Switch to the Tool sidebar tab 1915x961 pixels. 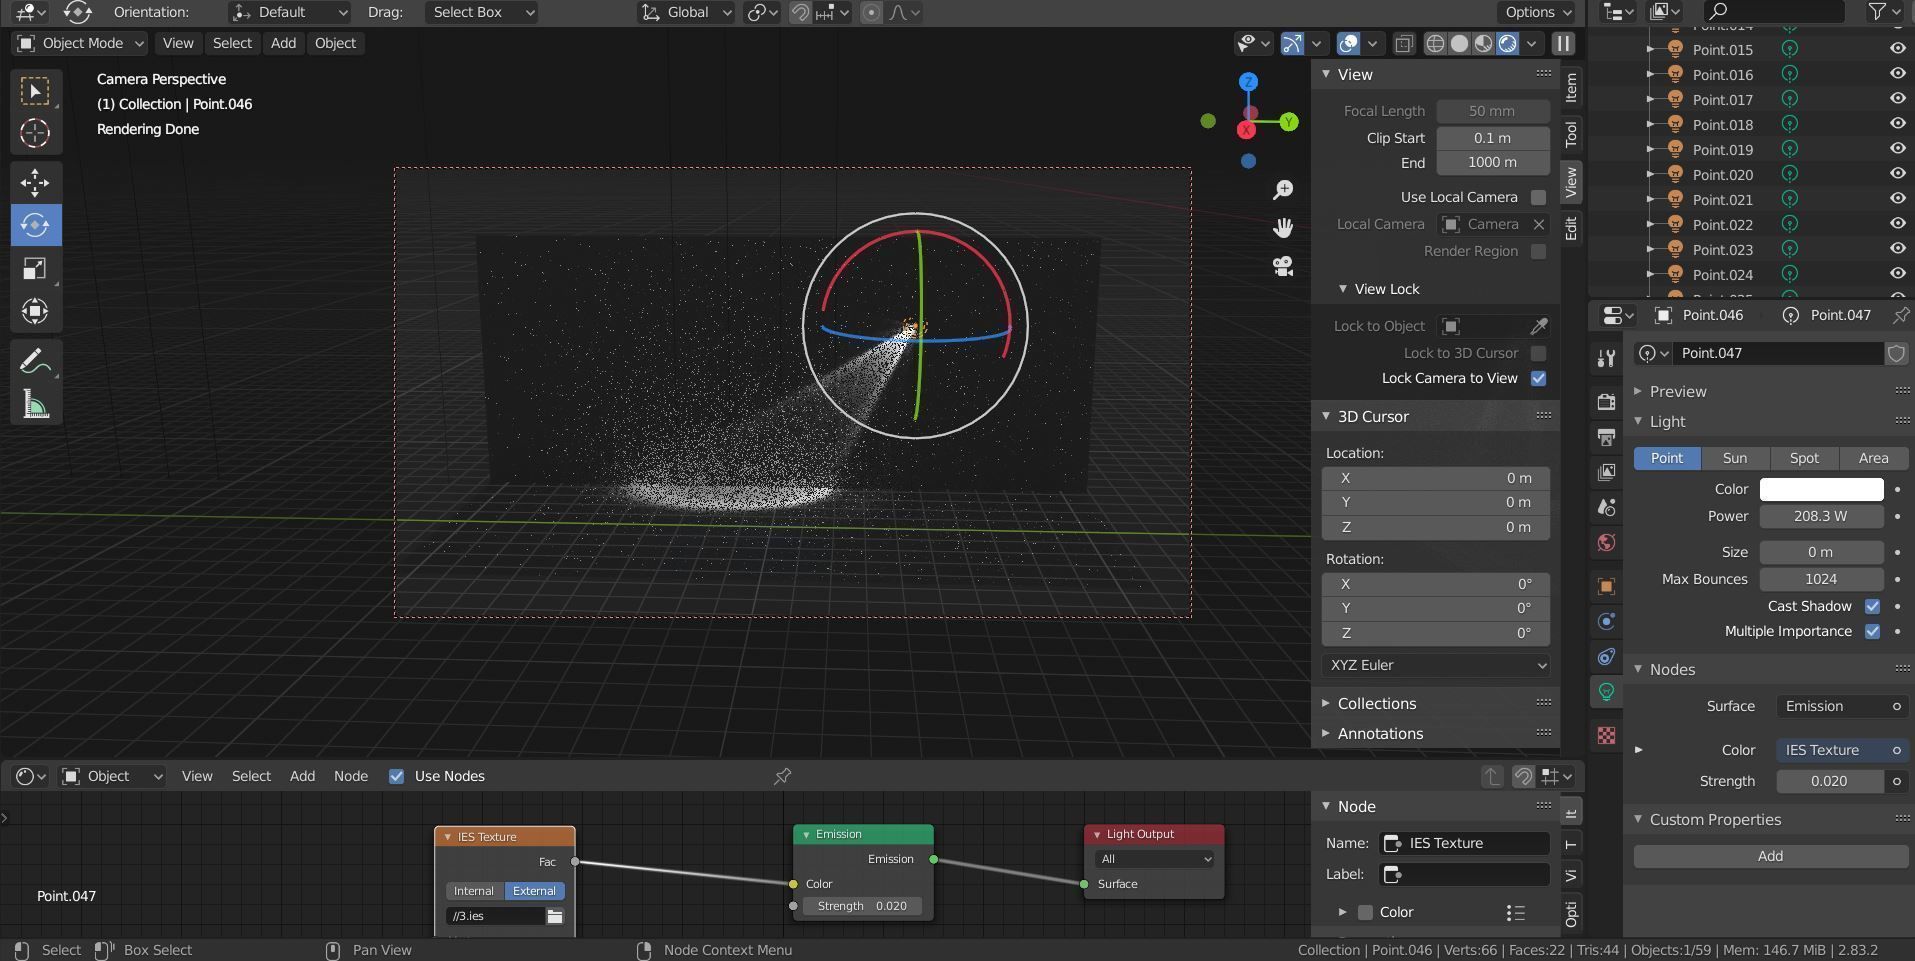pos(1571,133)
